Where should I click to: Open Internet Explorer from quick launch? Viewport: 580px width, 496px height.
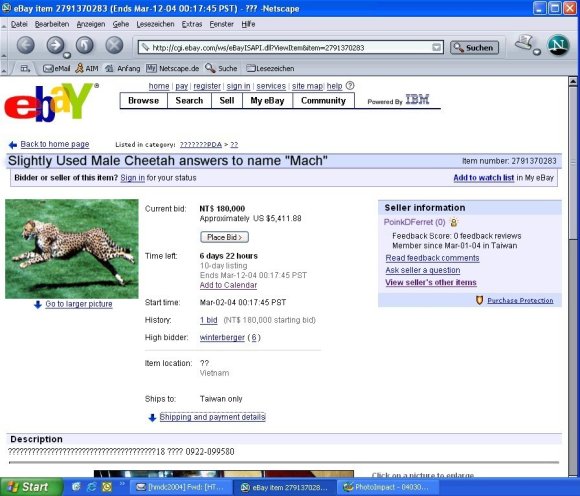92,487
